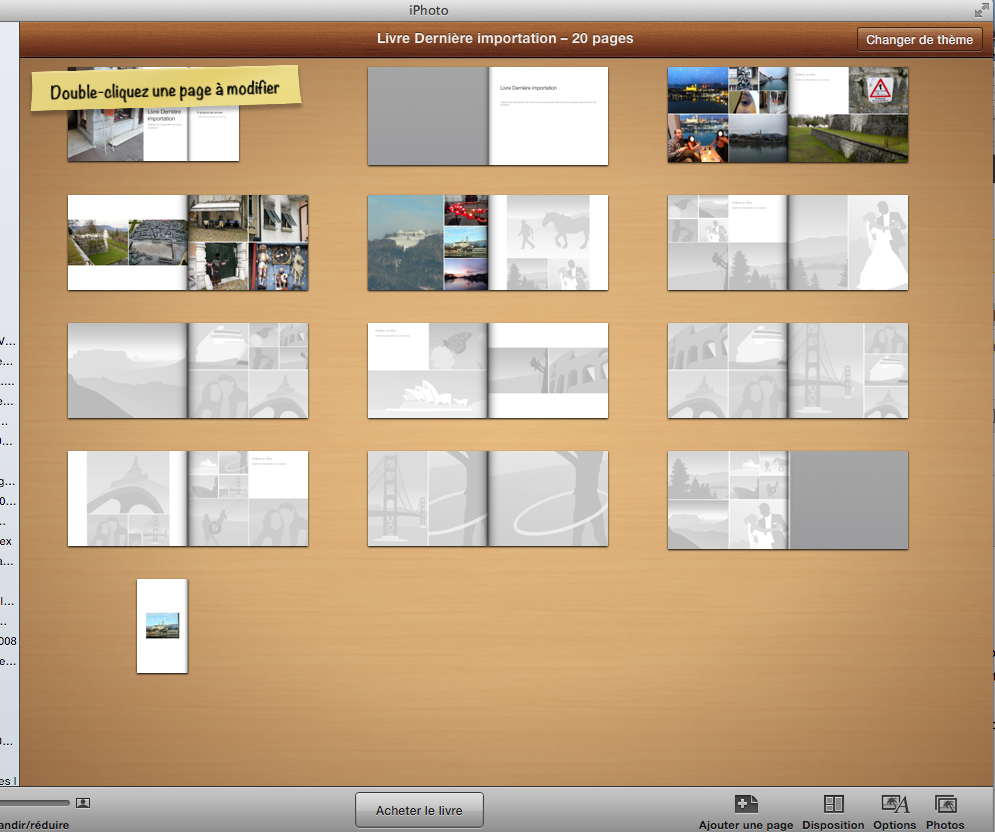Select the Golden Gate bridge double-page spread
The width and height of the screenshot is (995, 832).
pos(488,498)
